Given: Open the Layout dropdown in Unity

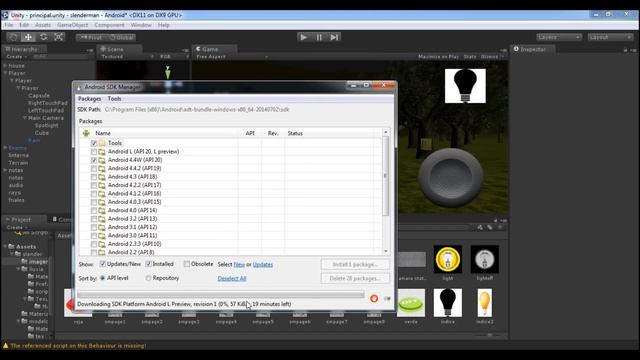Looking at the screenshot, I should click(x=610, y=37).
